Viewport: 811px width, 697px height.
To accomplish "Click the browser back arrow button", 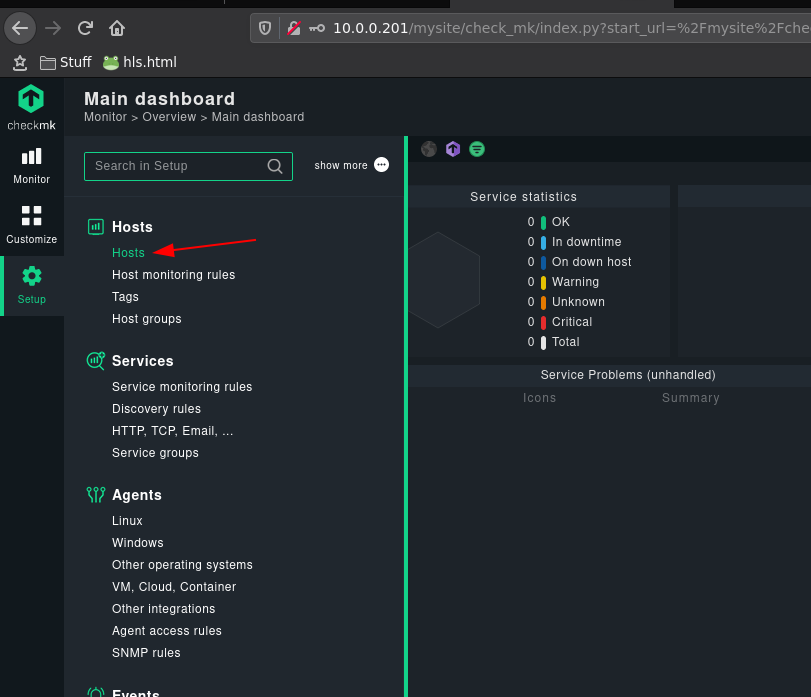I will coord(20,28).
